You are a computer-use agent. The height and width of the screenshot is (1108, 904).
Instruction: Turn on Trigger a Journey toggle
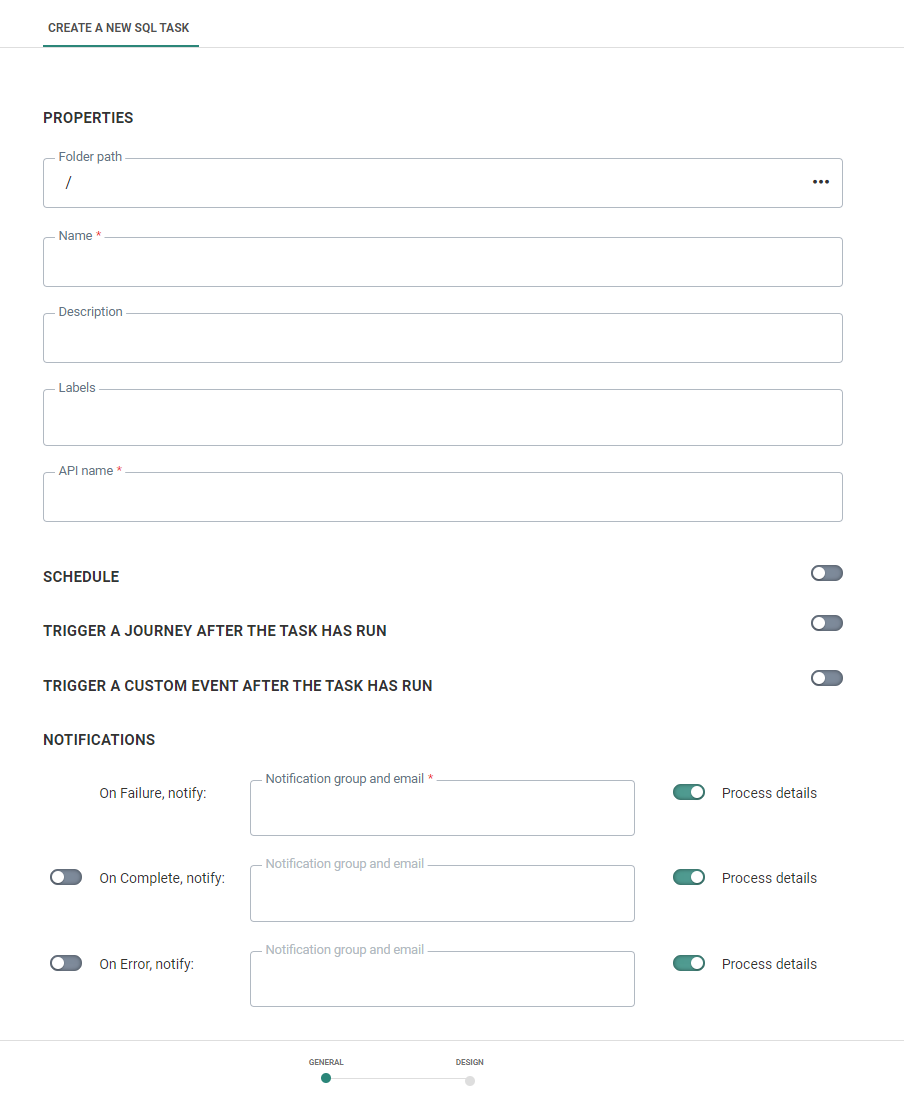point(827,623)
